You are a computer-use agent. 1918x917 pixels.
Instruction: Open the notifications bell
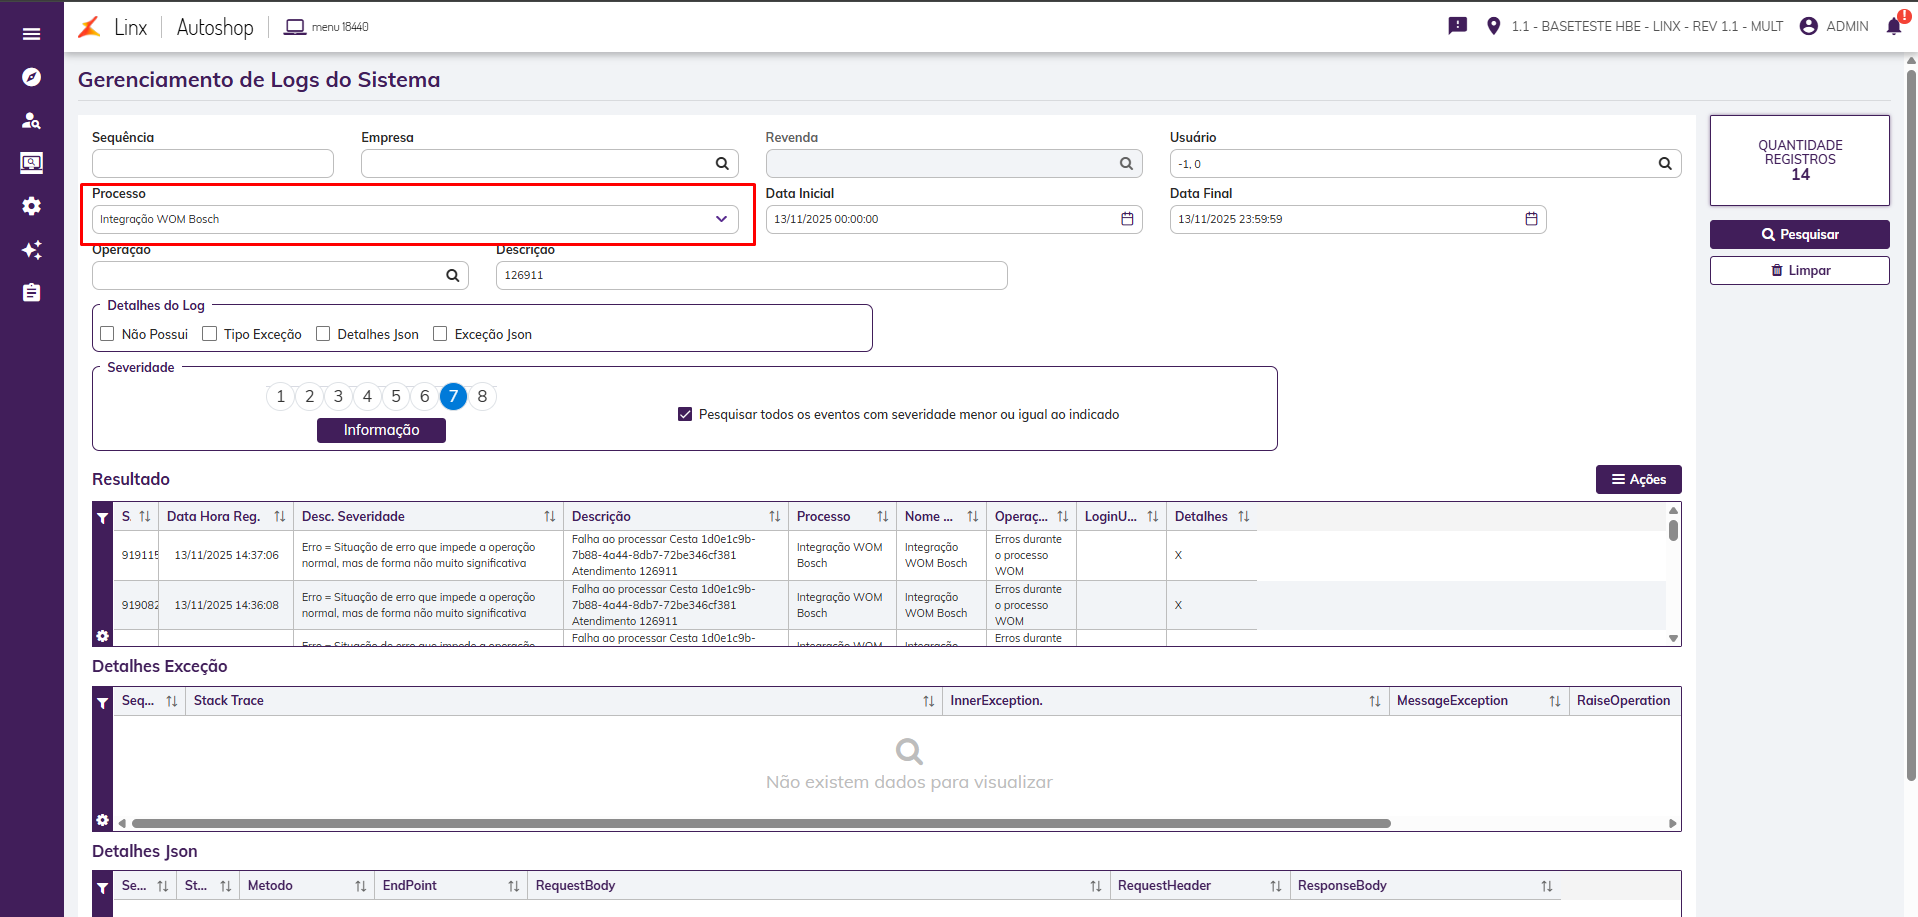(1893, 26)
